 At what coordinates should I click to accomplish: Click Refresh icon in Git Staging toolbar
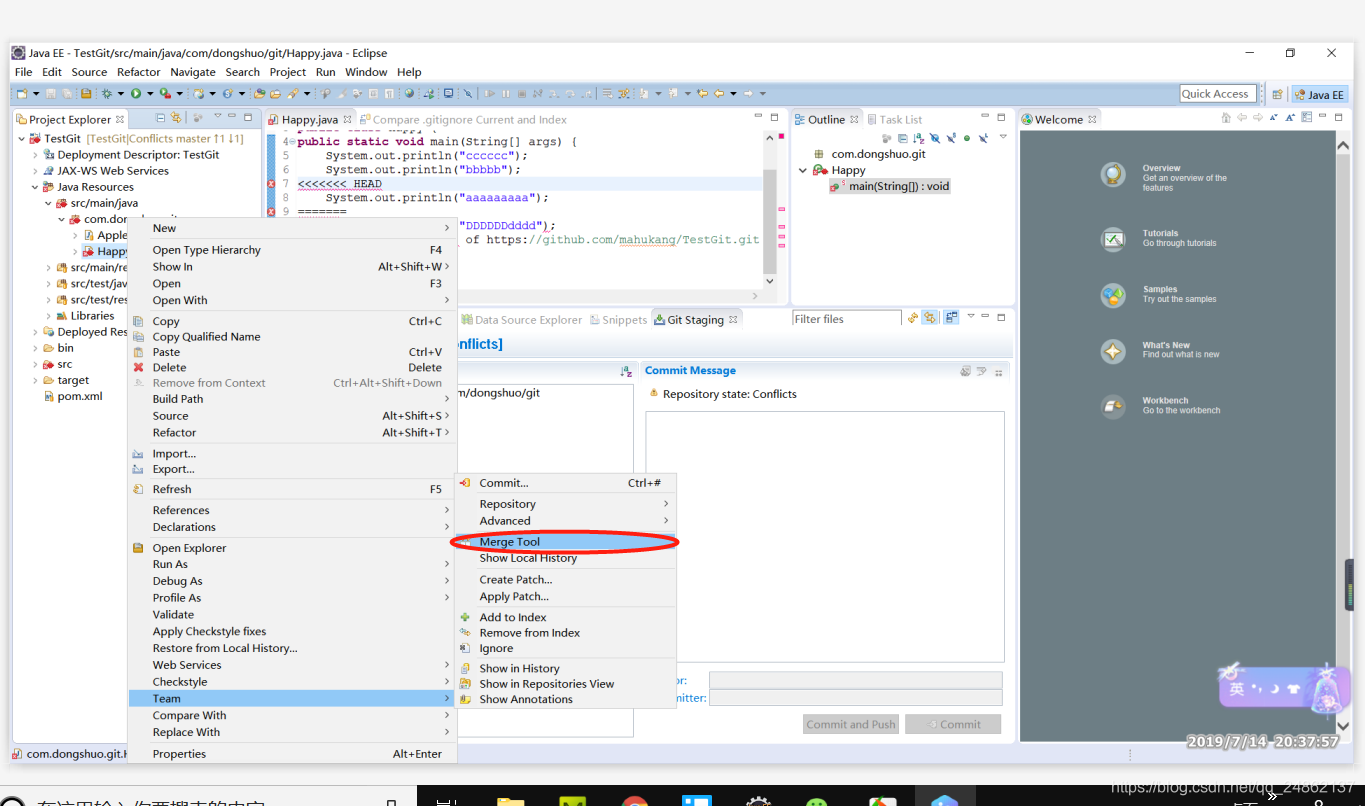(912, 318)
